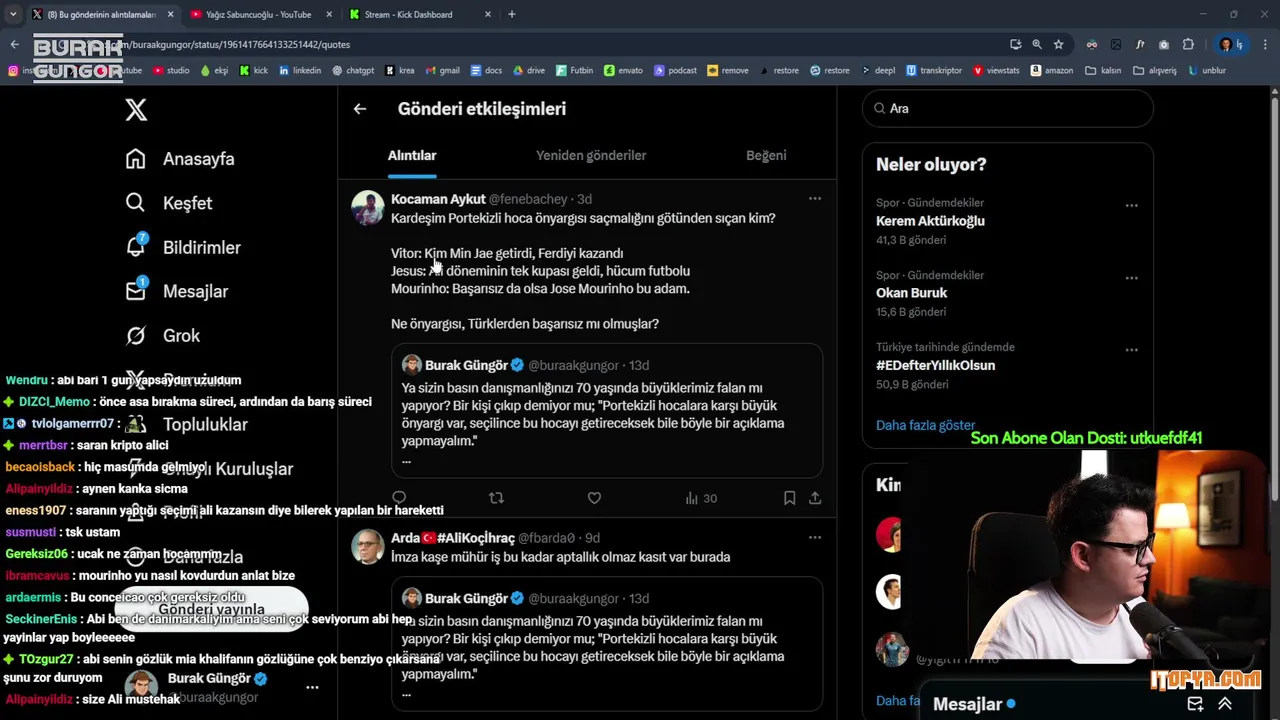Open the alışveriş bookmarks folder
1280x720 pixels.
pyautogui.click(x=1155, y=71)
